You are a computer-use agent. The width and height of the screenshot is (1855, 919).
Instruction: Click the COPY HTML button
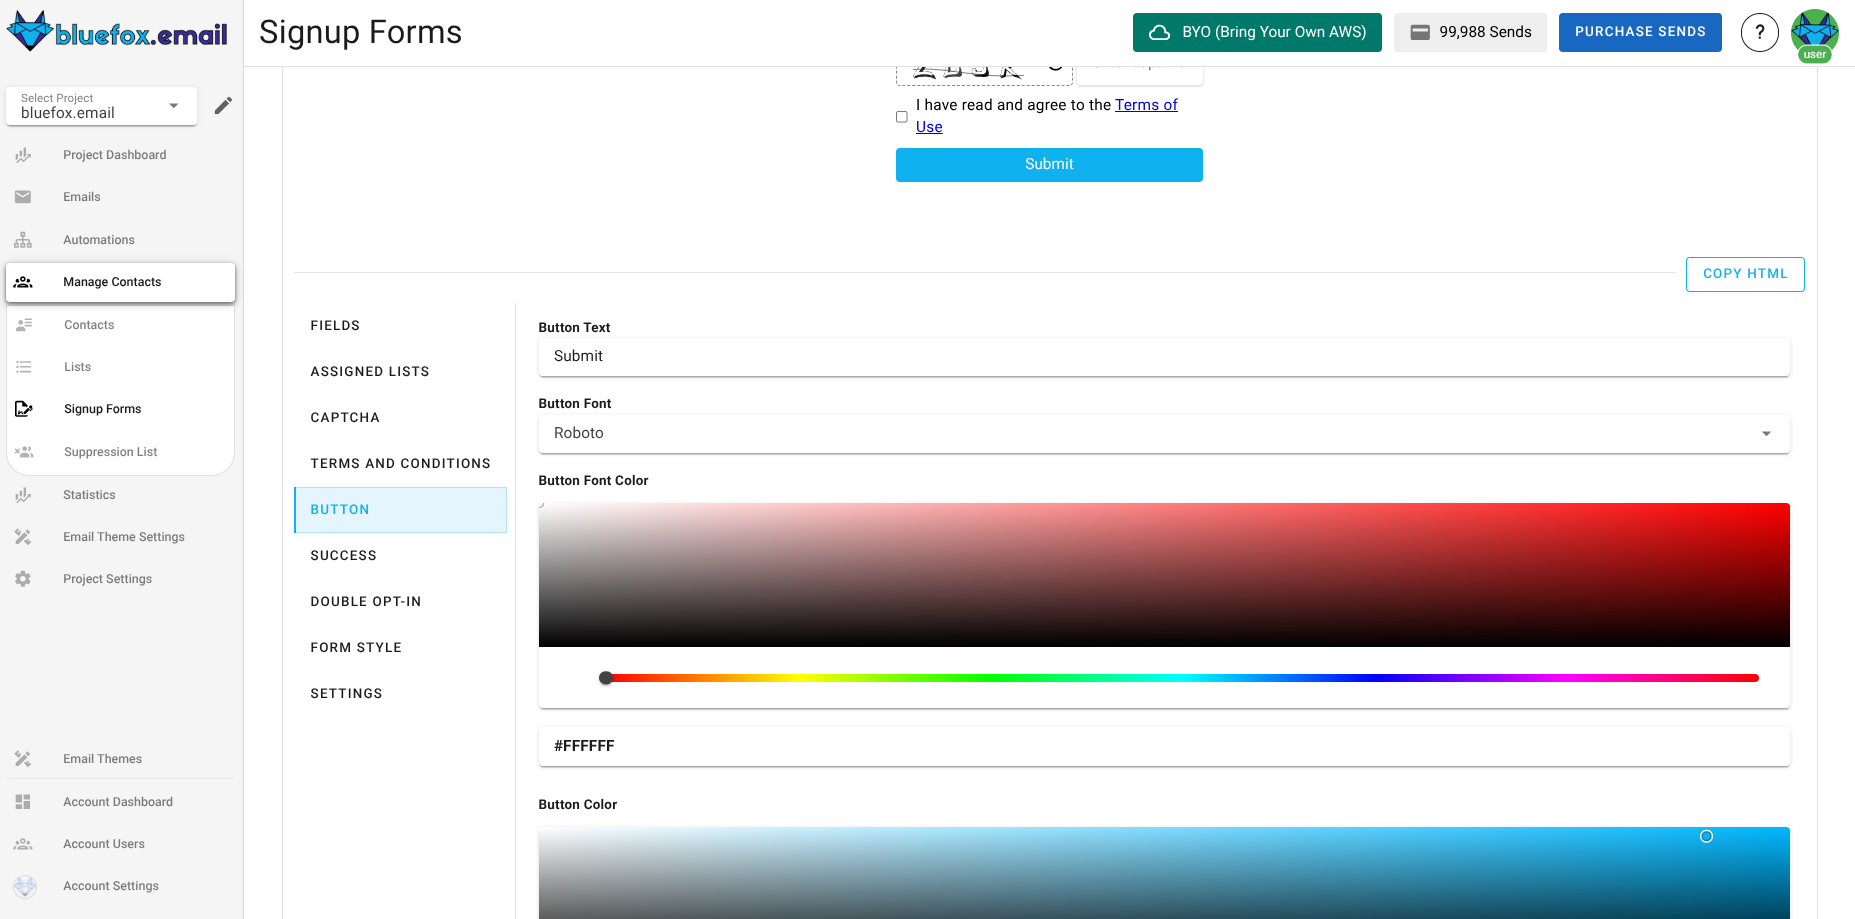click(1744, 273)
